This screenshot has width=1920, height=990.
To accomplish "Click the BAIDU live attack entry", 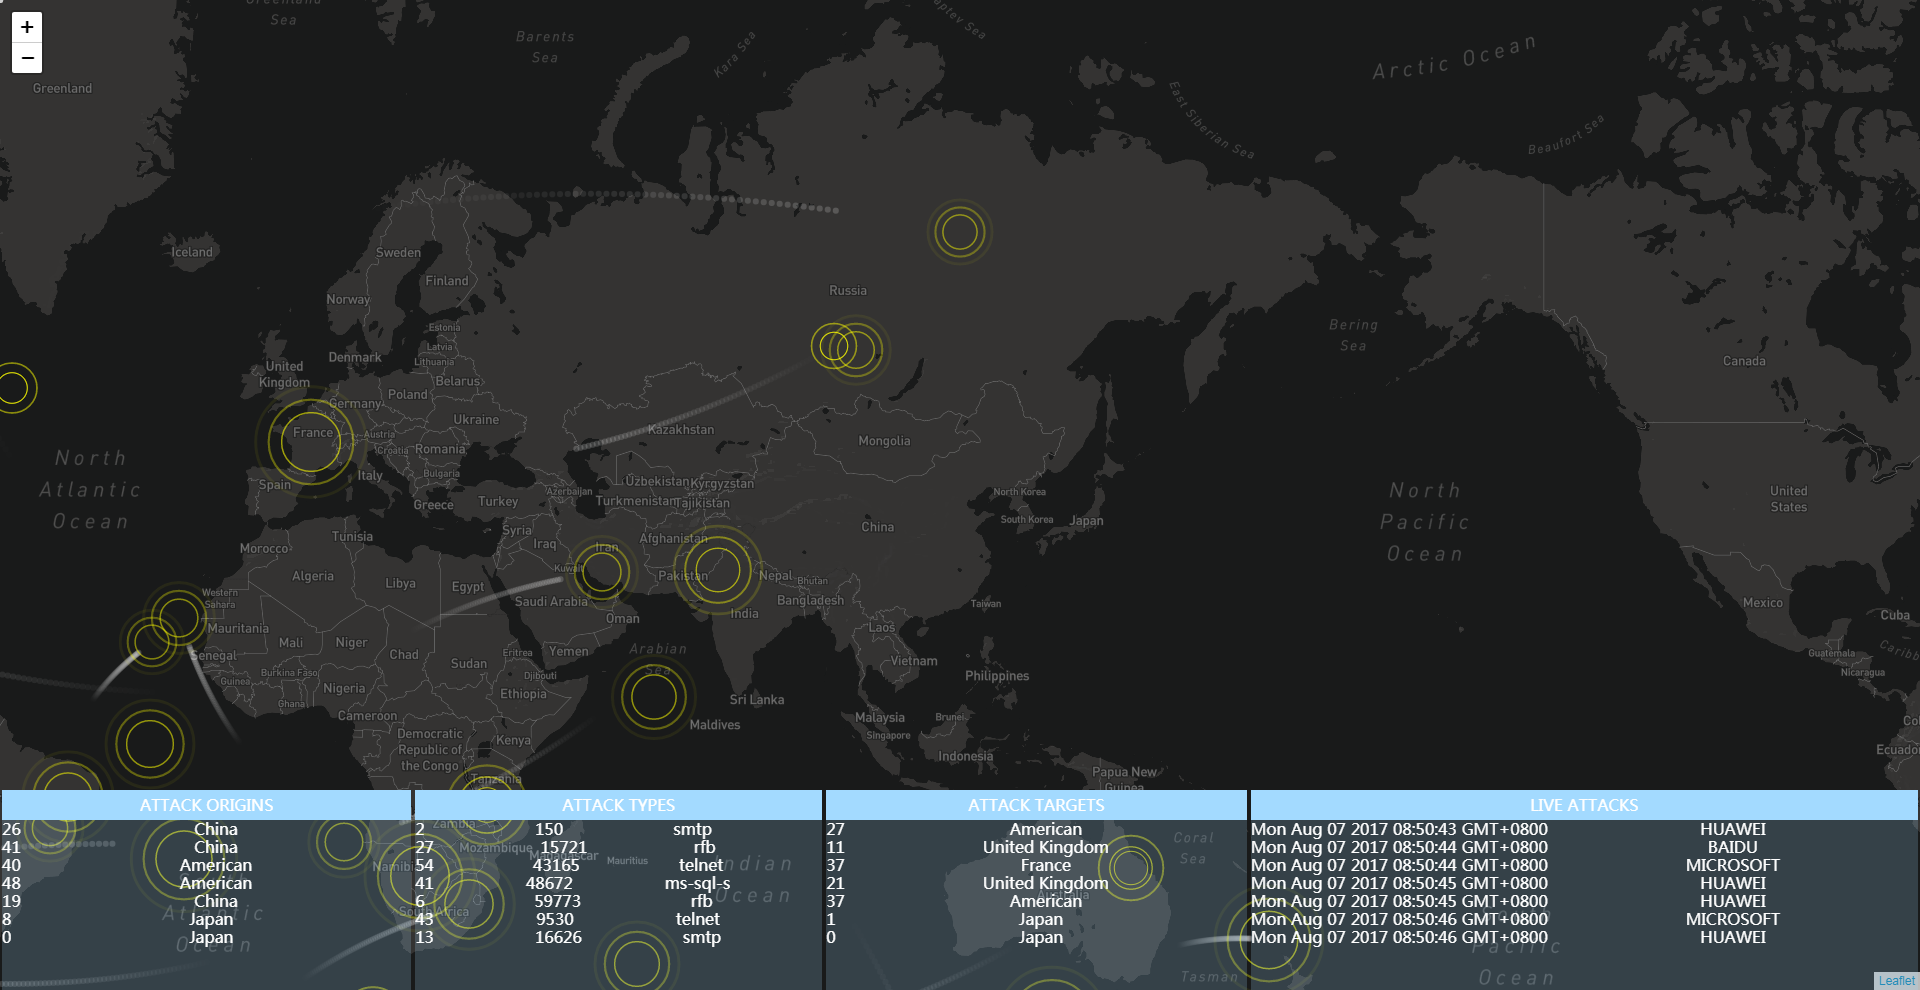I will (1584, 847).
